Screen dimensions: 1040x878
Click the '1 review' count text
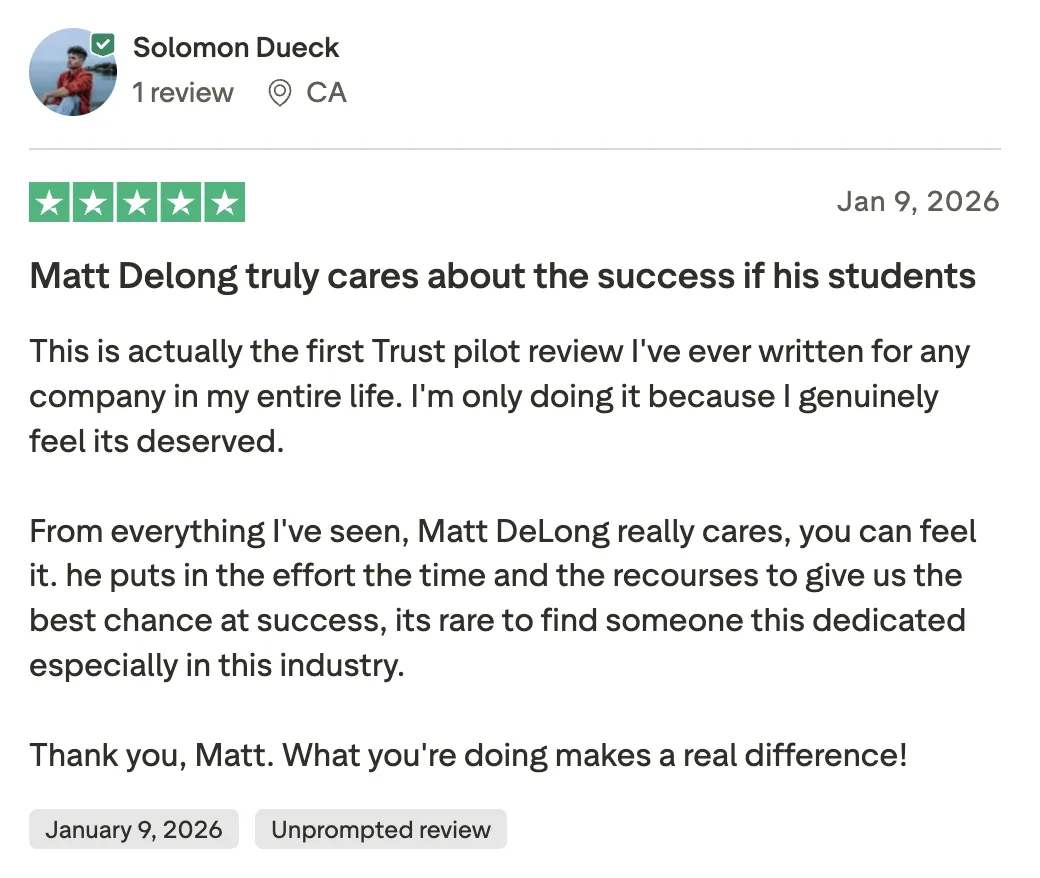point(183,93)
